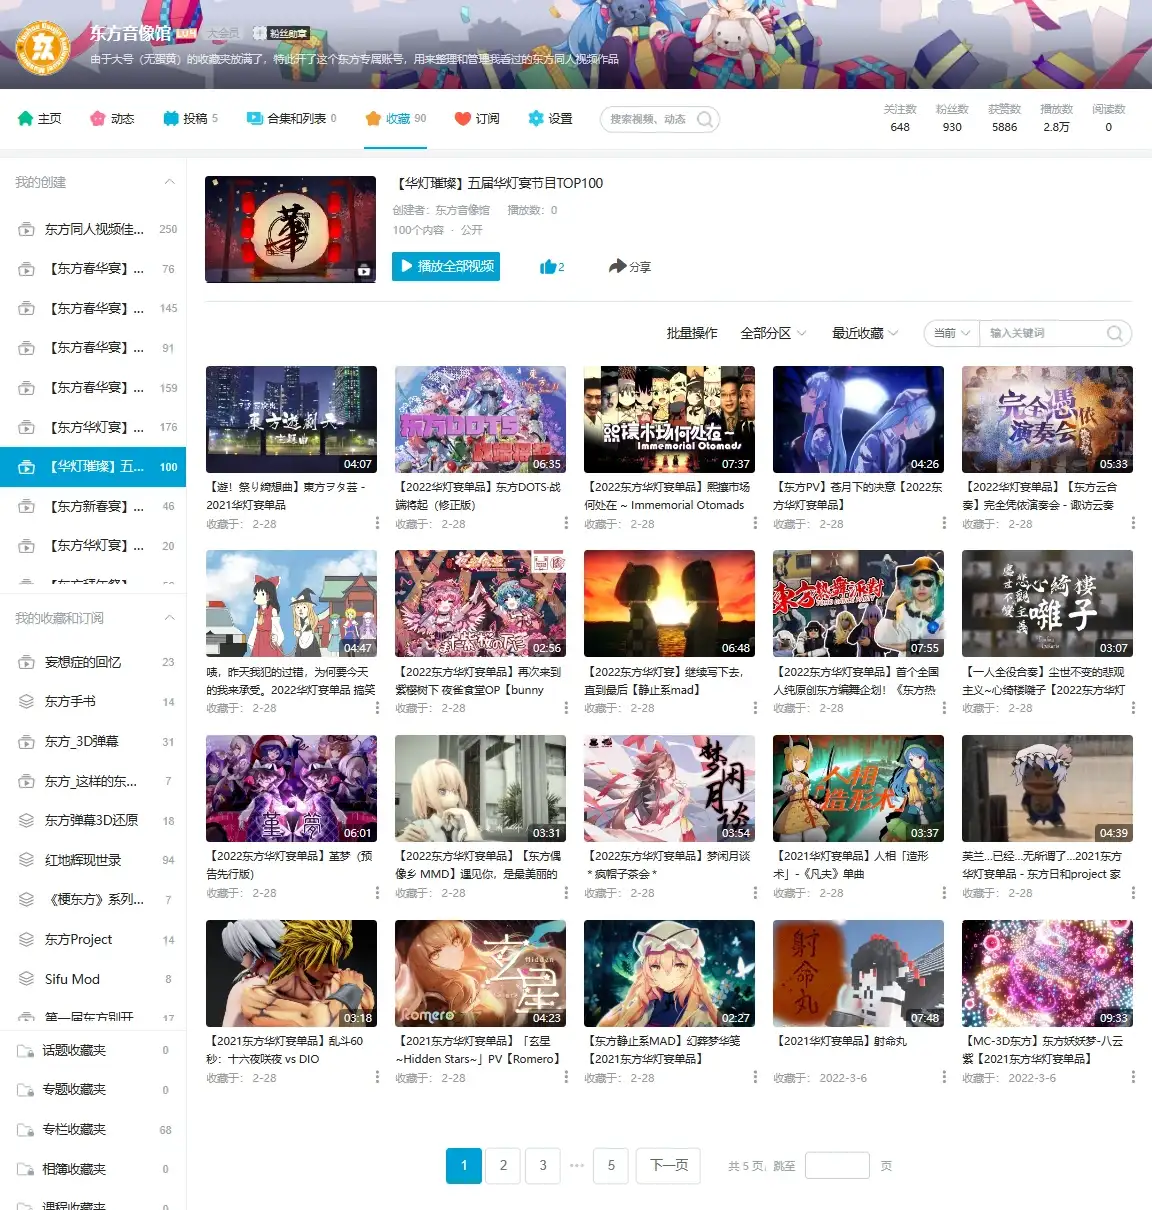Open more options for 东方妖妖梦-八云紫 video

coord(1132,1077)
